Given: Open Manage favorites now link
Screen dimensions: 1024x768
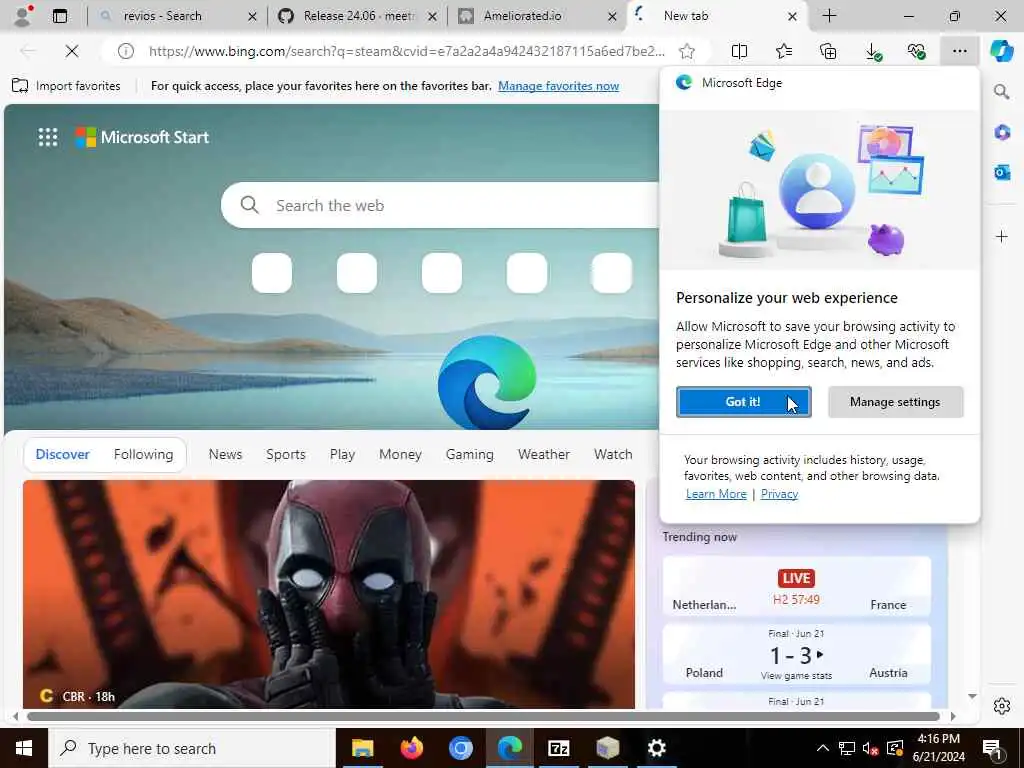Looking at the screenshot, I should click(558, 86).
